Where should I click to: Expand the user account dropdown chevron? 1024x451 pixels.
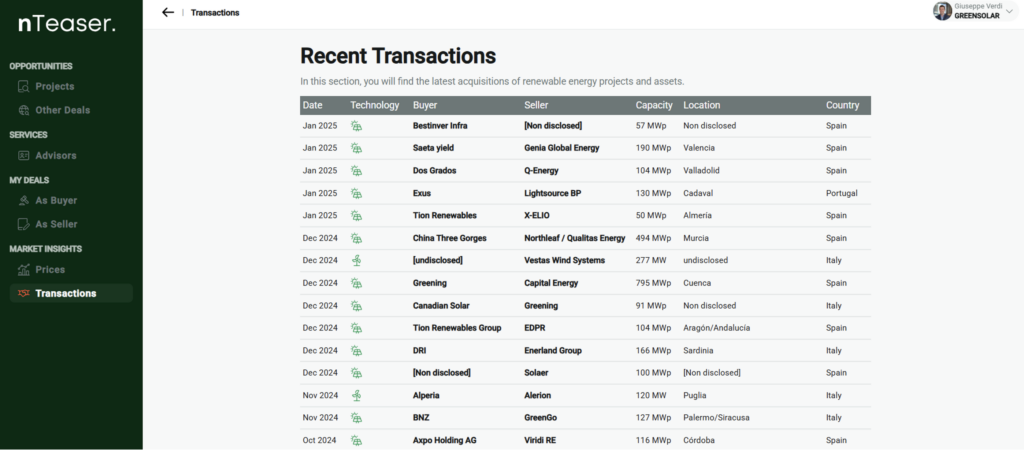[x=1009, y=12]
